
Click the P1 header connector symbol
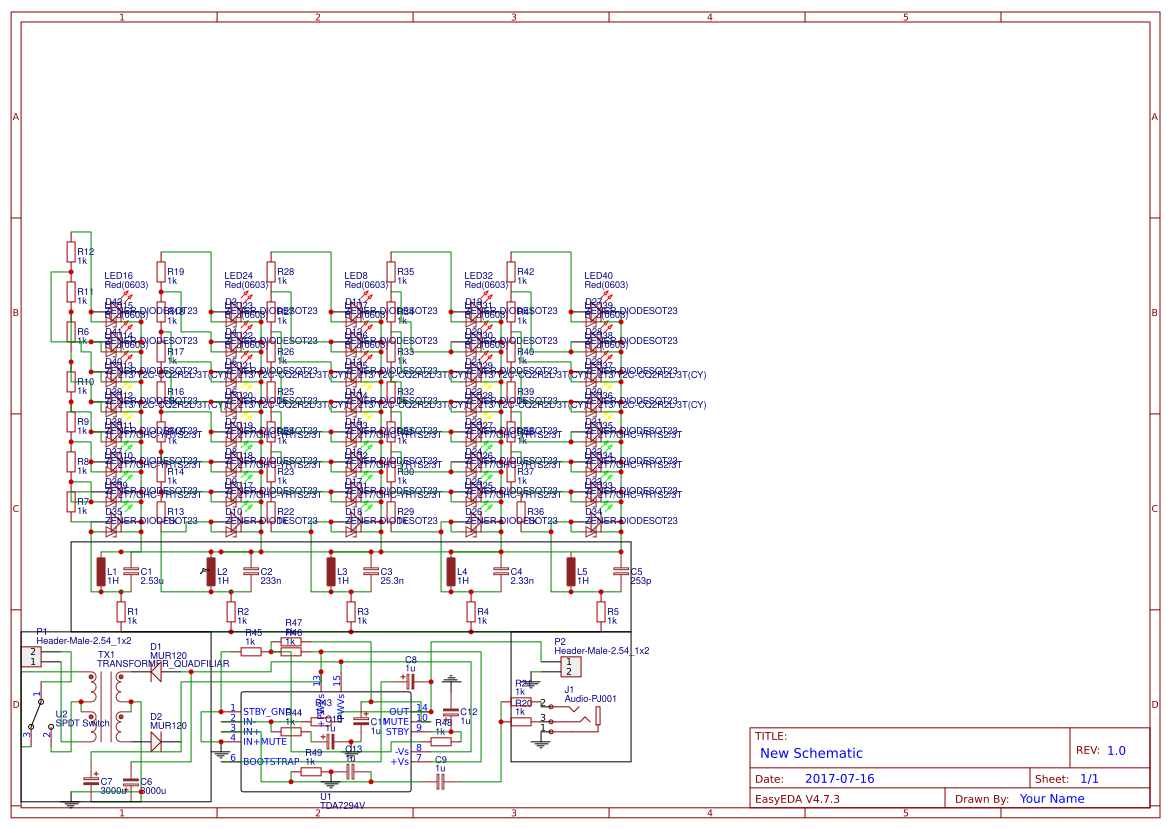(32, 656)
